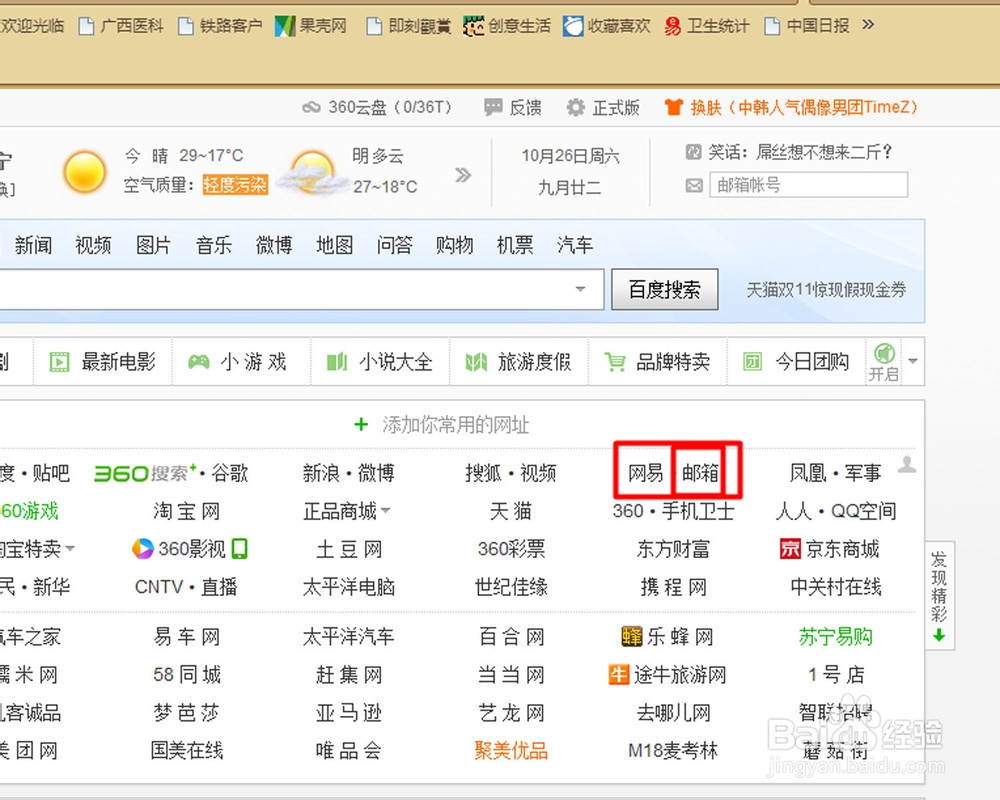
Task: Open 今日团购 category
Action: point(796,362)
